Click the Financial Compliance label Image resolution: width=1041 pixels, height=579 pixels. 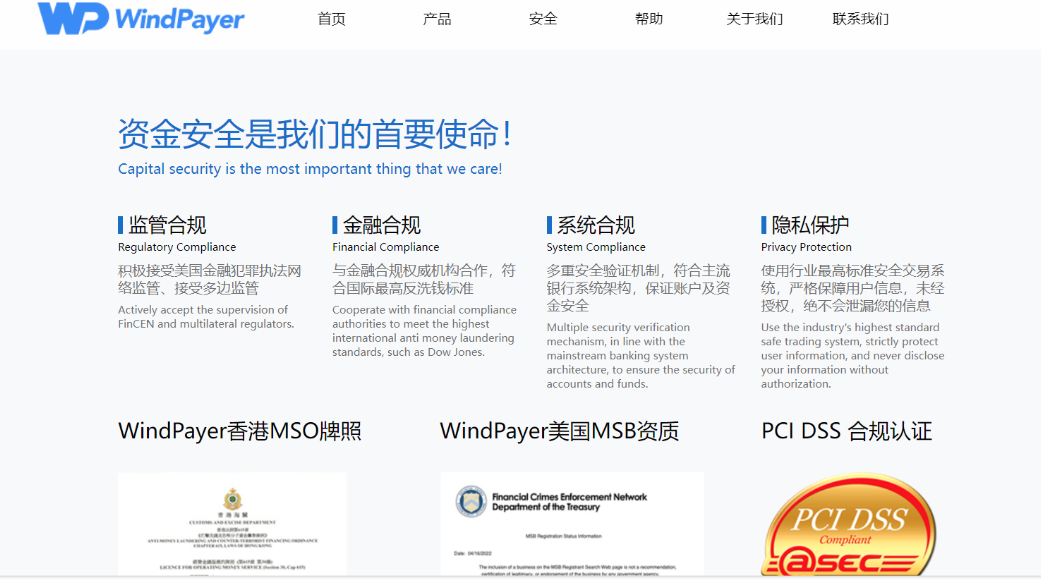386,247
